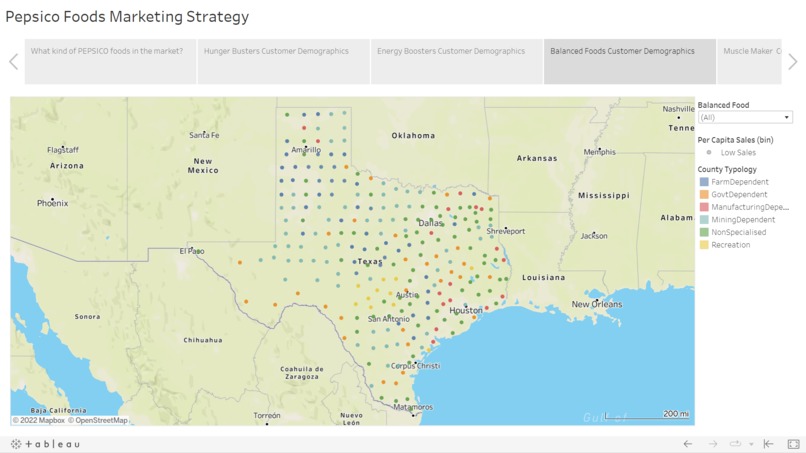Click Recreation yellow color swatch
Image resolution: width=806 pixels, height=453 pixels.
coord(704,245)
